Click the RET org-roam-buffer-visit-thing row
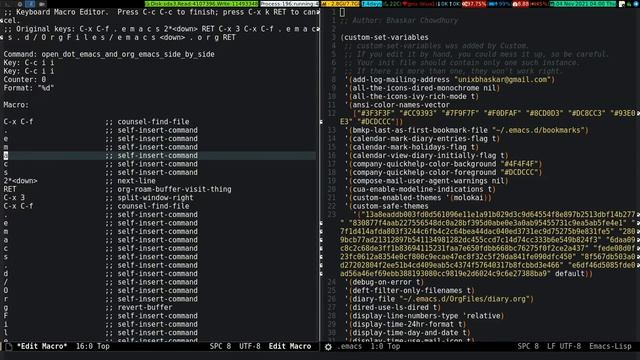Screen dimensions: 640x360 click(118, 189)
